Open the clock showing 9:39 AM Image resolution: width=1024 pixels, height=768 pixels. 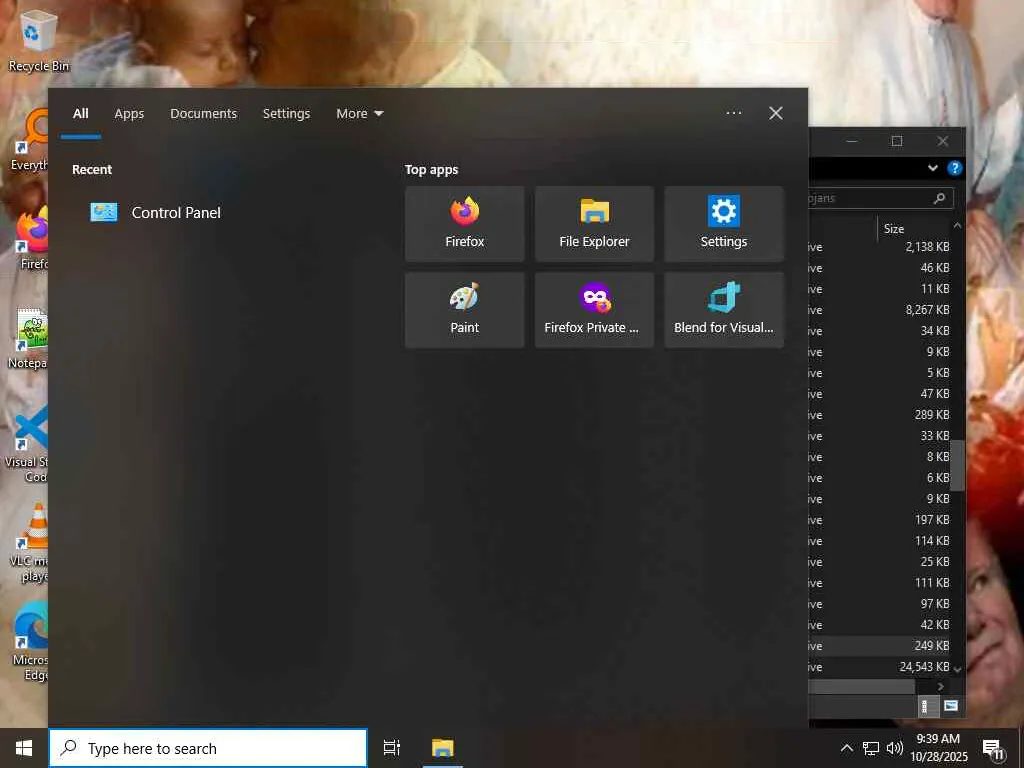tap(938, 748)
